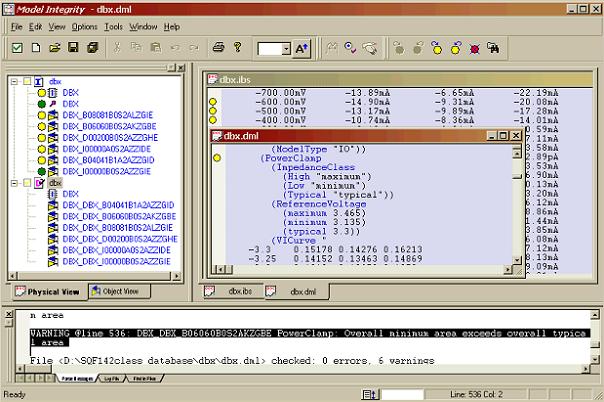
Task: Collapse the lower dbx DML tree node
Action: pos(14,183)
